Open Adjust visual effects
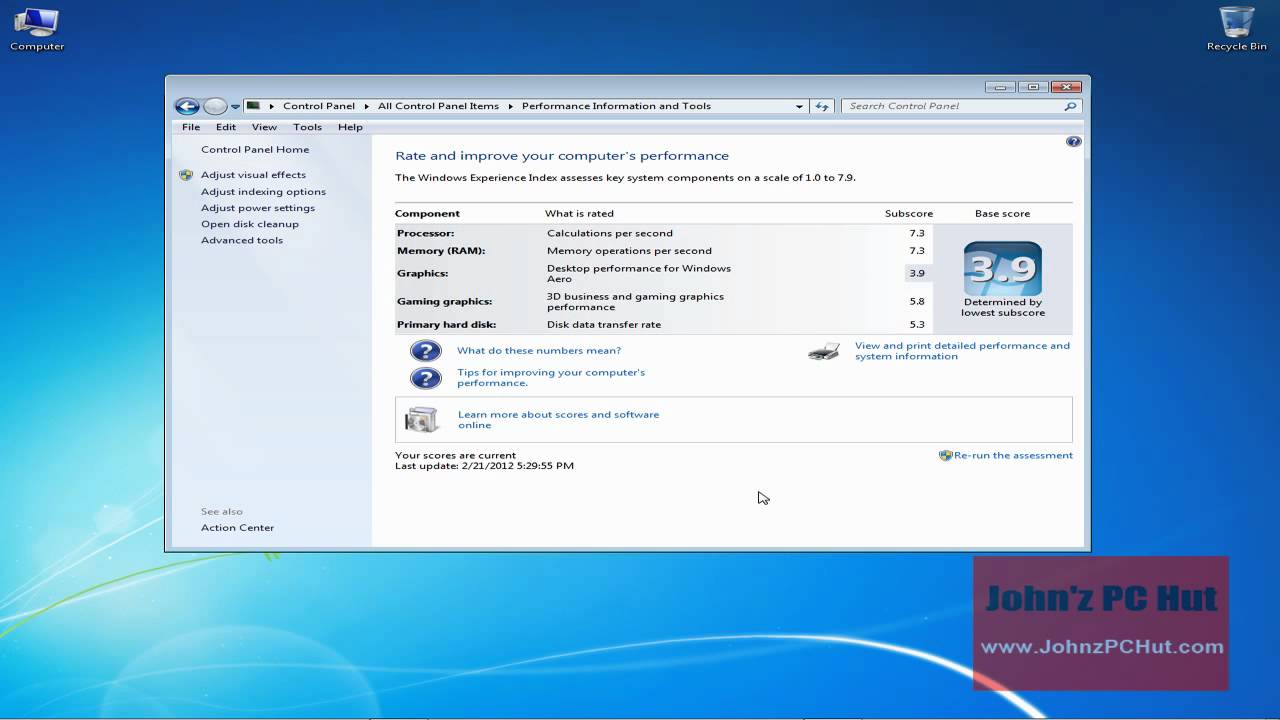This screenshot has width=1280, height=720. point(253,175)
